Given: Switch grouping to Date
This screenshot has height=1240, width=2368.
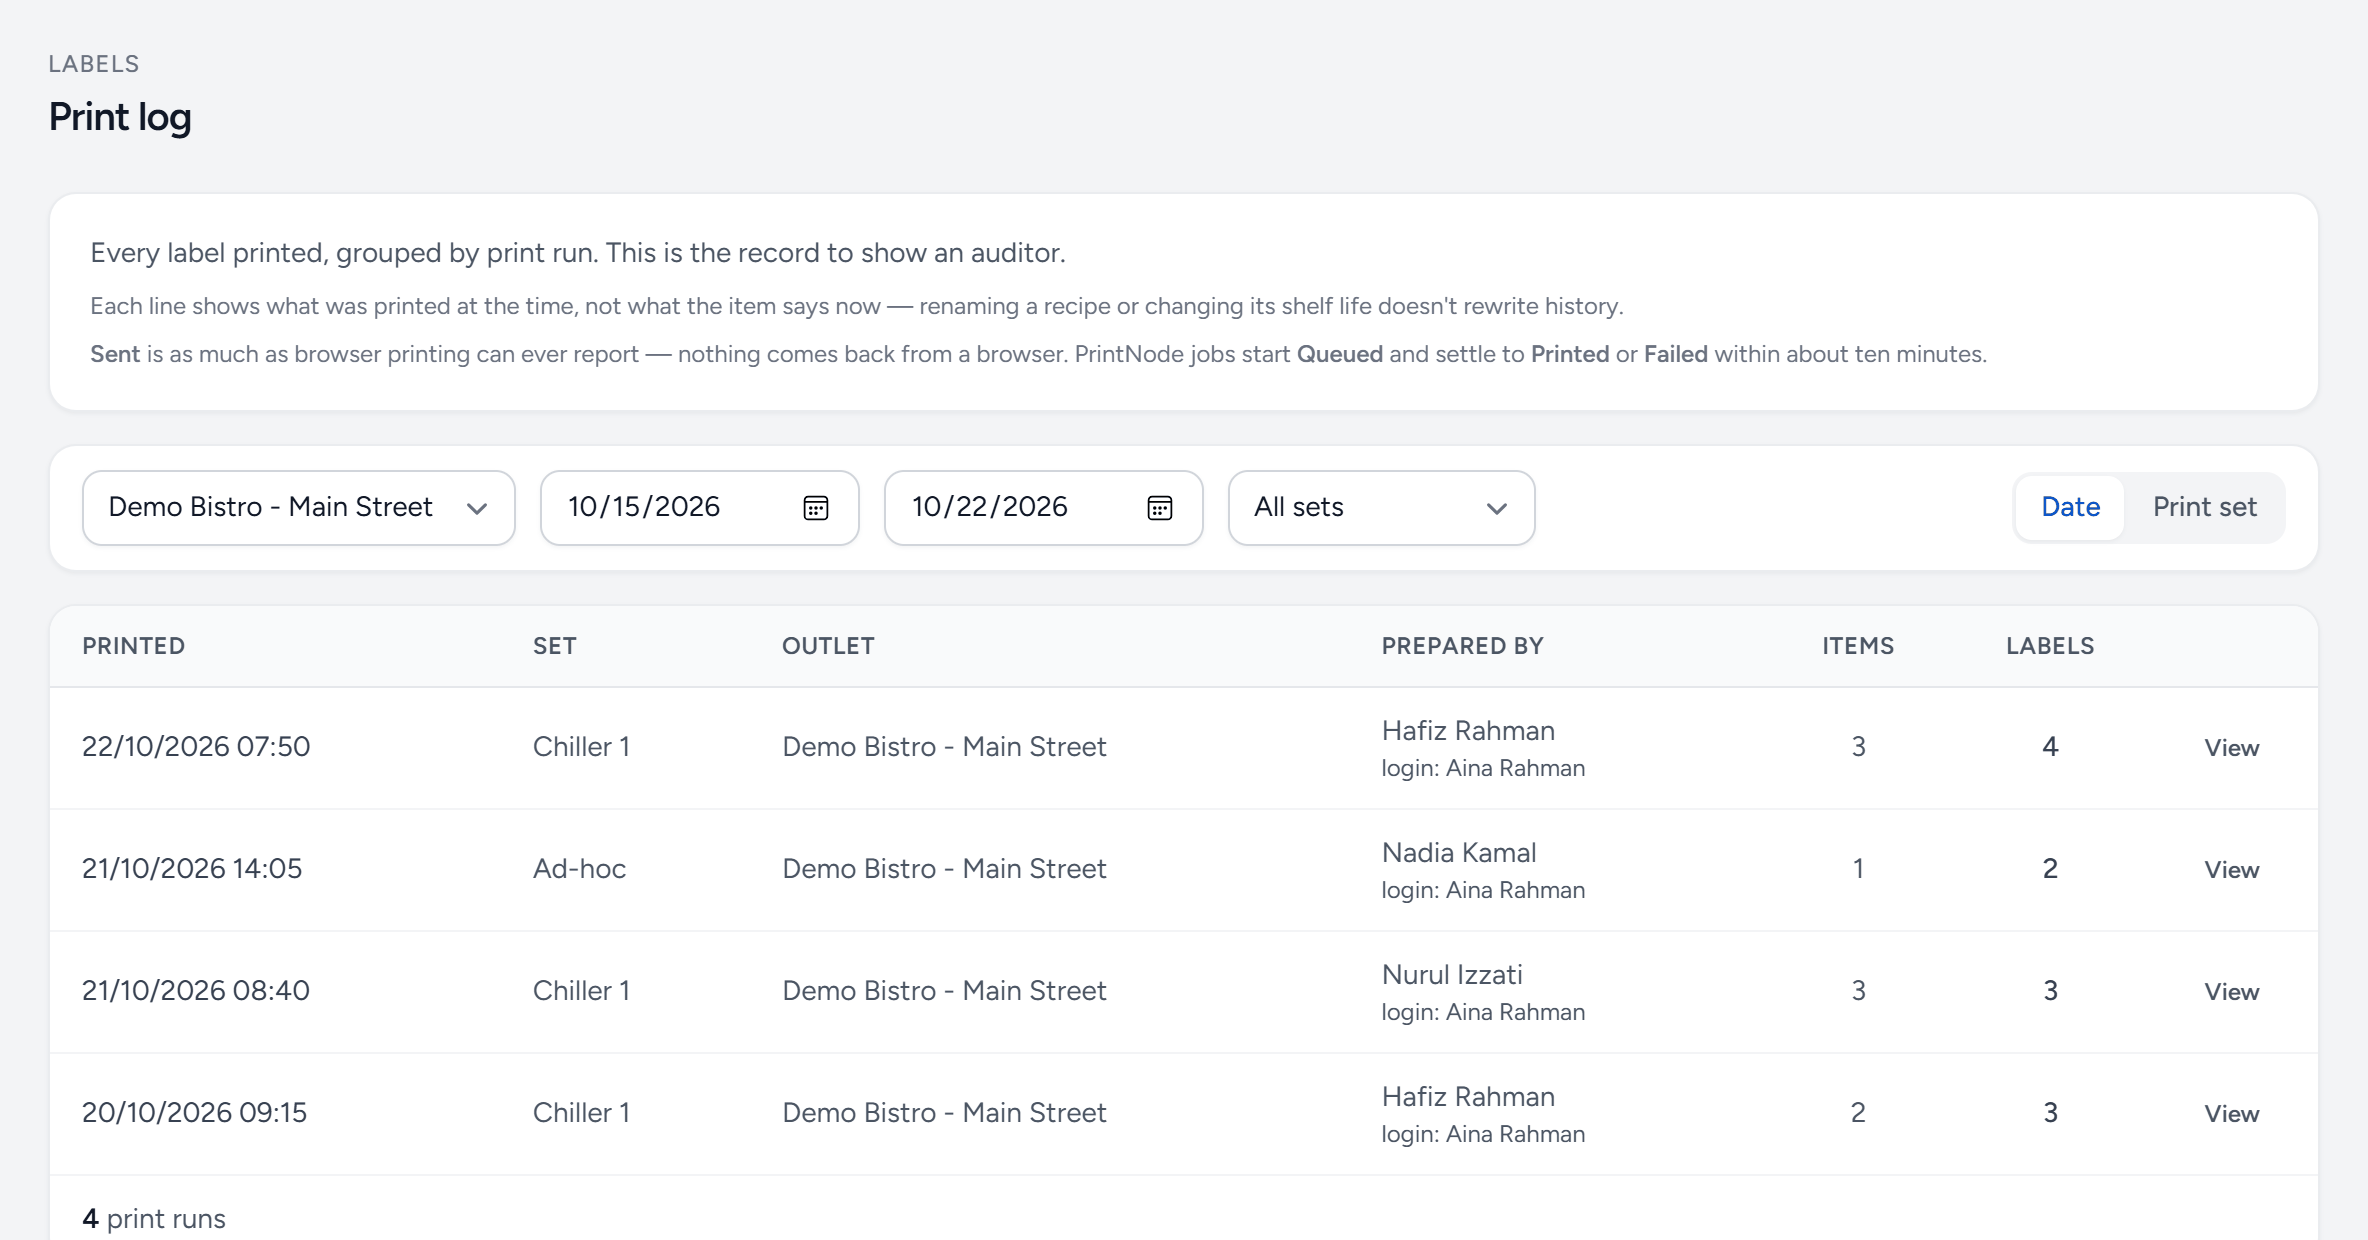Looking at the screenshot, I should pyautogui.click(x=2070, y=507).
